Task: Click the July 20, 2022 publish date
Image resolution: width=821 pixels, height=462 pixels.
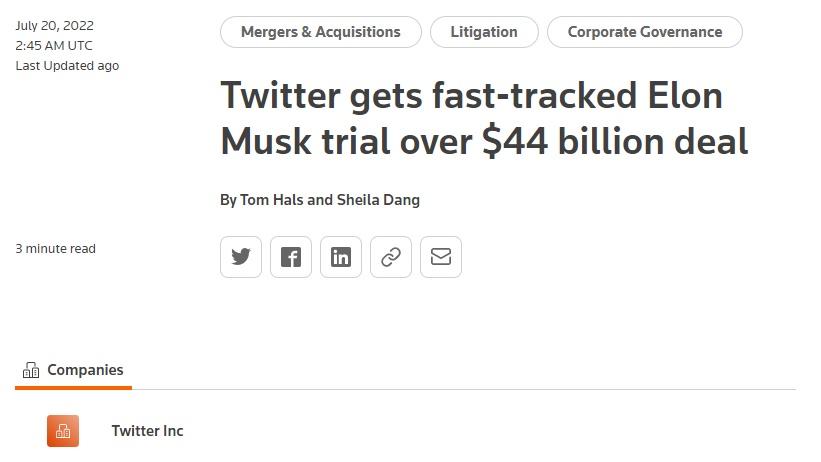Action: 54,26
